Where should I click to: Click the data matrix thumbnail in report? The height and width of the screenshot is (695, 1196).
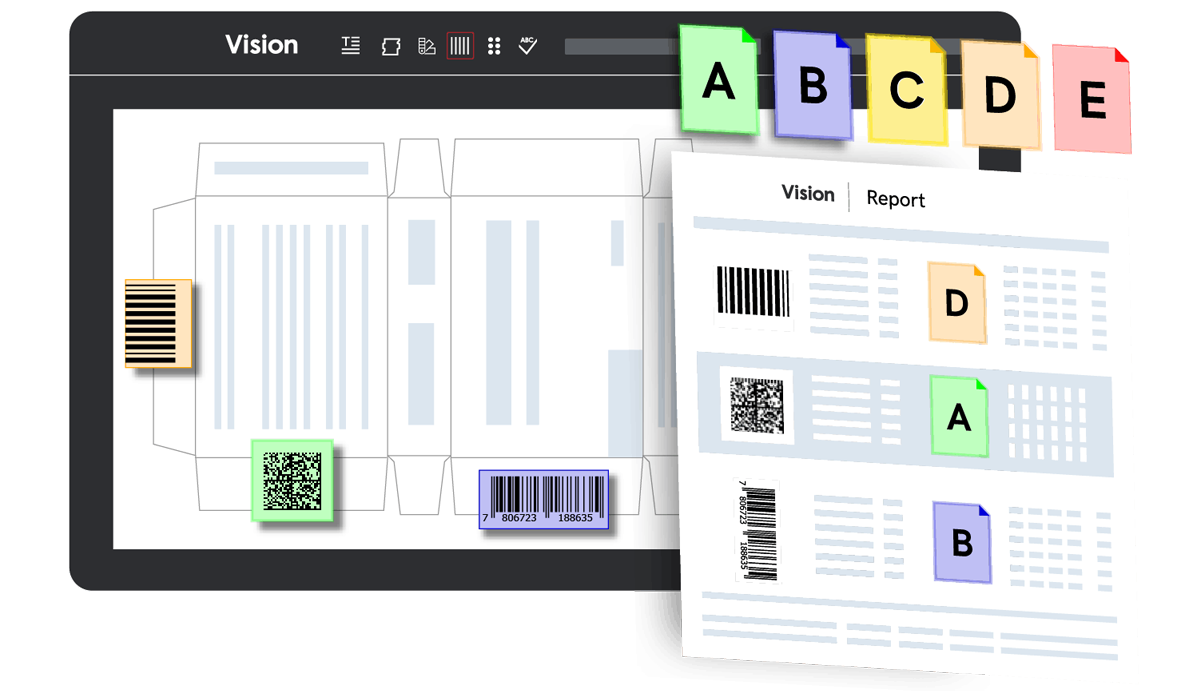point(757,406)
